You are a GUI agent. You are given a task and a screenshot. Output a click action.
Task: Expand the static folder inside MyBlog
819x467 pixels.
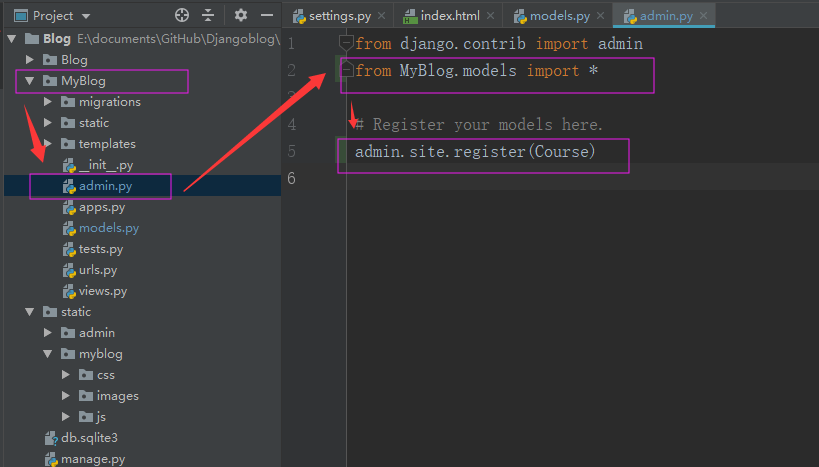coord(48,122)
